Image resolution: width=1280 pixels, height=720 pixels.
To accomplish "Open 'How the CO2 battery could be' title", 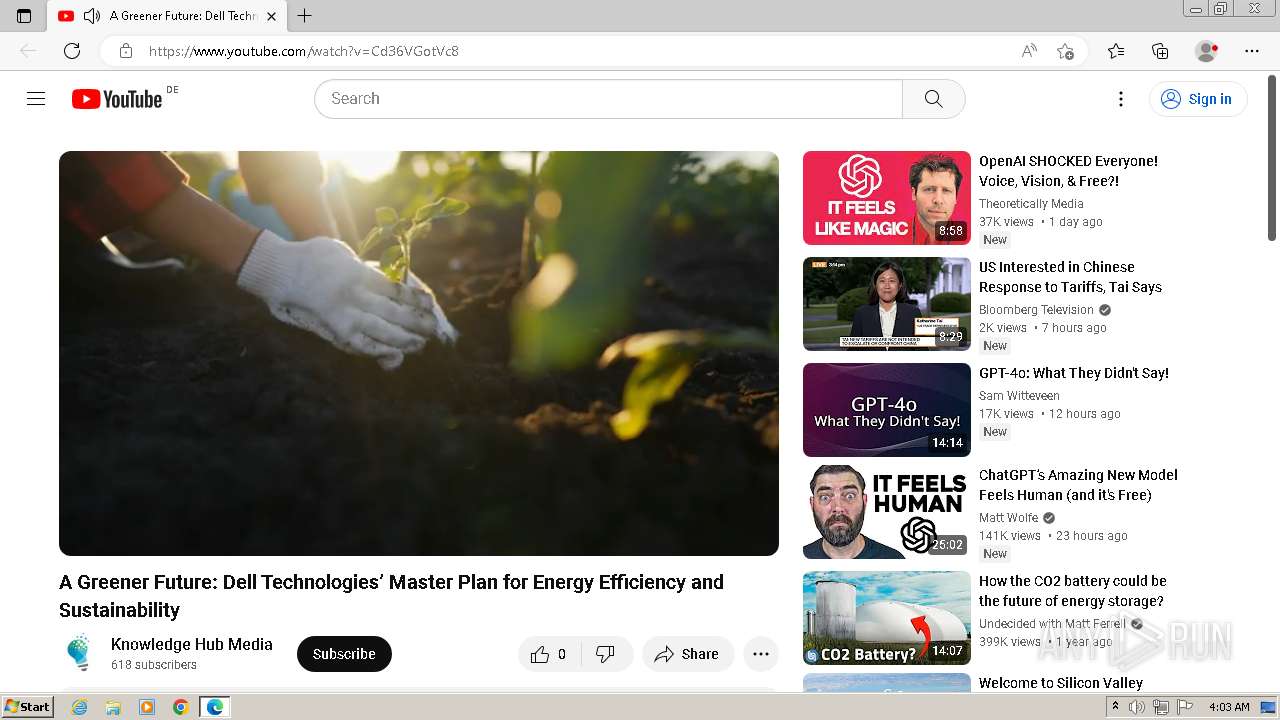I will (x=1073, y=591).
